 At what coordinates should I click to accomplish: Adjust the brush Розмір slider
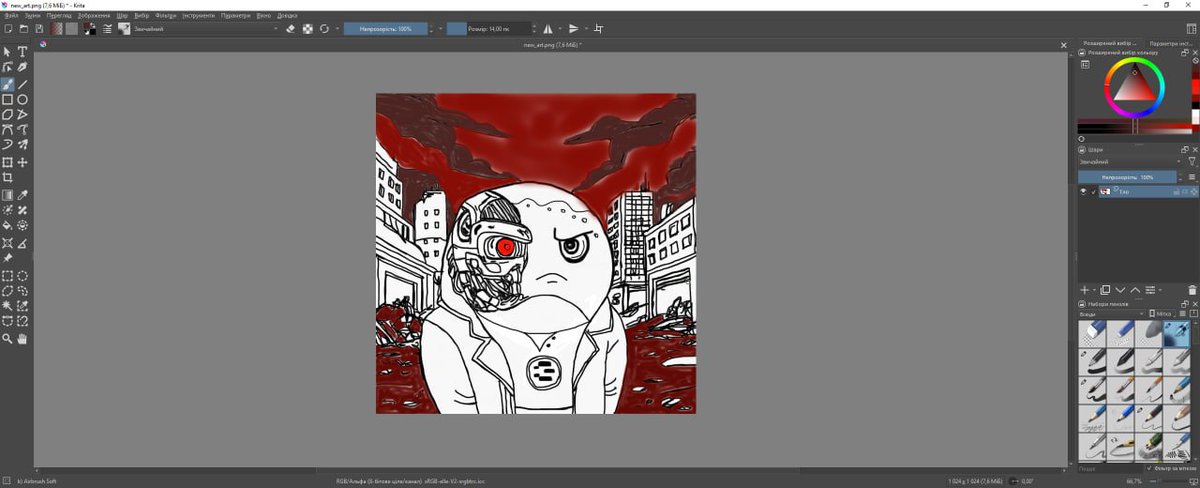(x=489, y=29)
